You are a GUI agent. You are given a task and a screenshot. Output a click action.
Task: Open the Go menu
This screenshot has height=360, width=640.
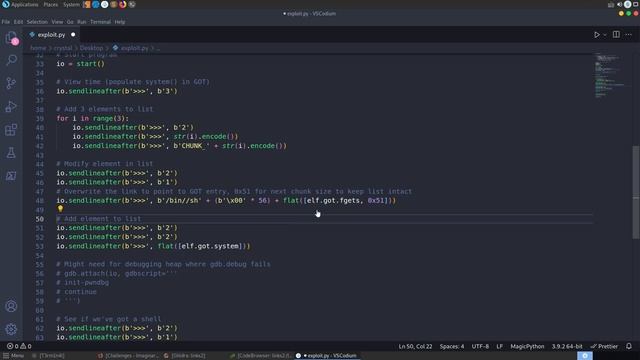70,22
